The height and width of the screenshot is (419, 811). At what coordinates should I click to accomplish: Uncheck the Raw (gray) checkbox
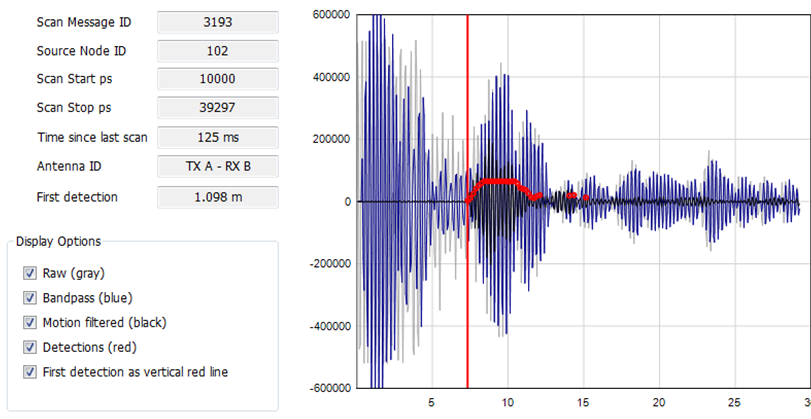click(x=29, y=273)
